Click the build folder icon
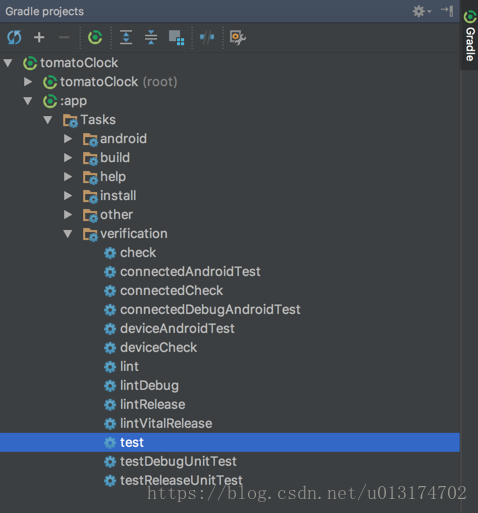478x513 pixels. 90,158
